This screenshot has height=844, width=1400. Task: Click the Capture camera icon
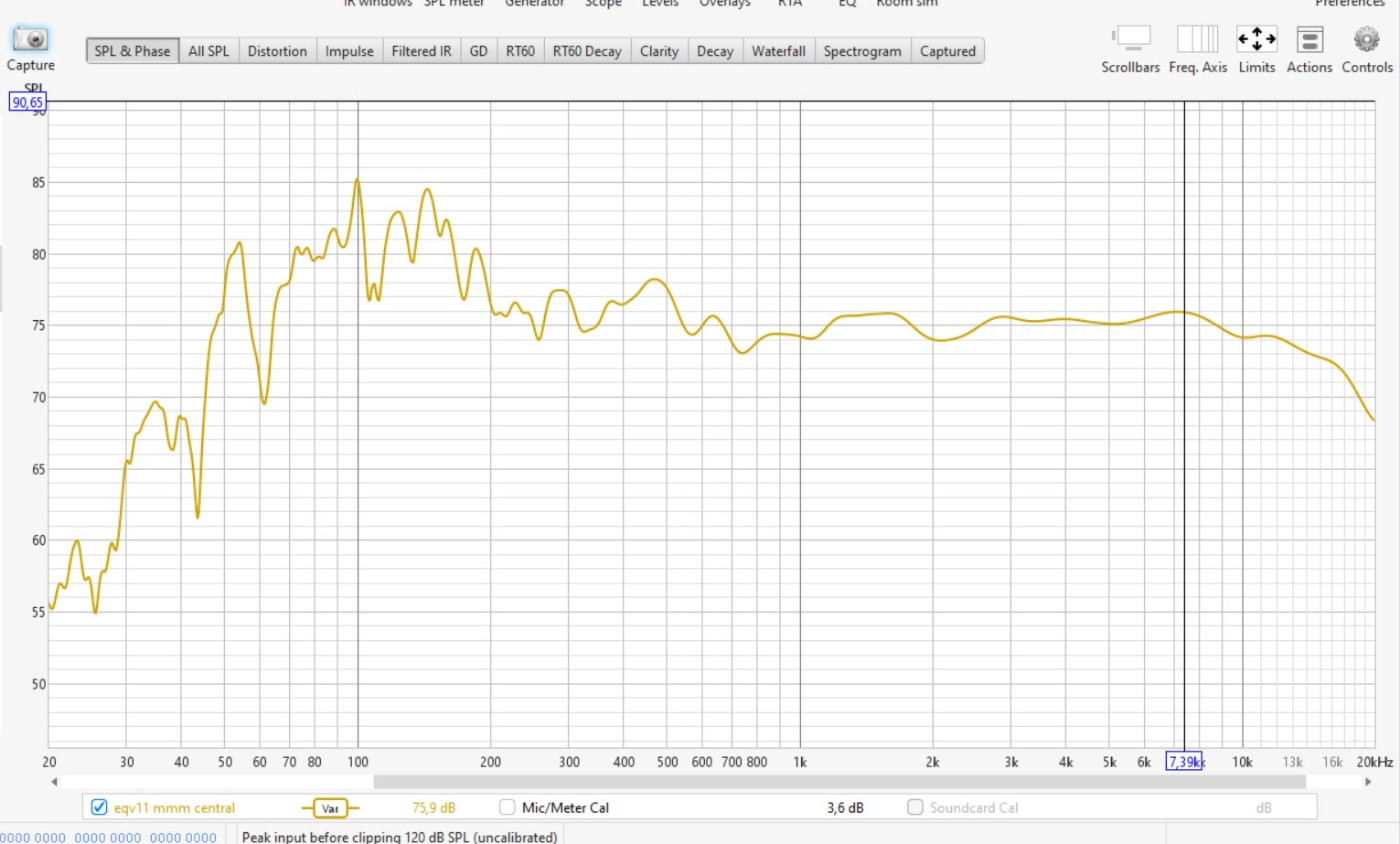[31, 39]
